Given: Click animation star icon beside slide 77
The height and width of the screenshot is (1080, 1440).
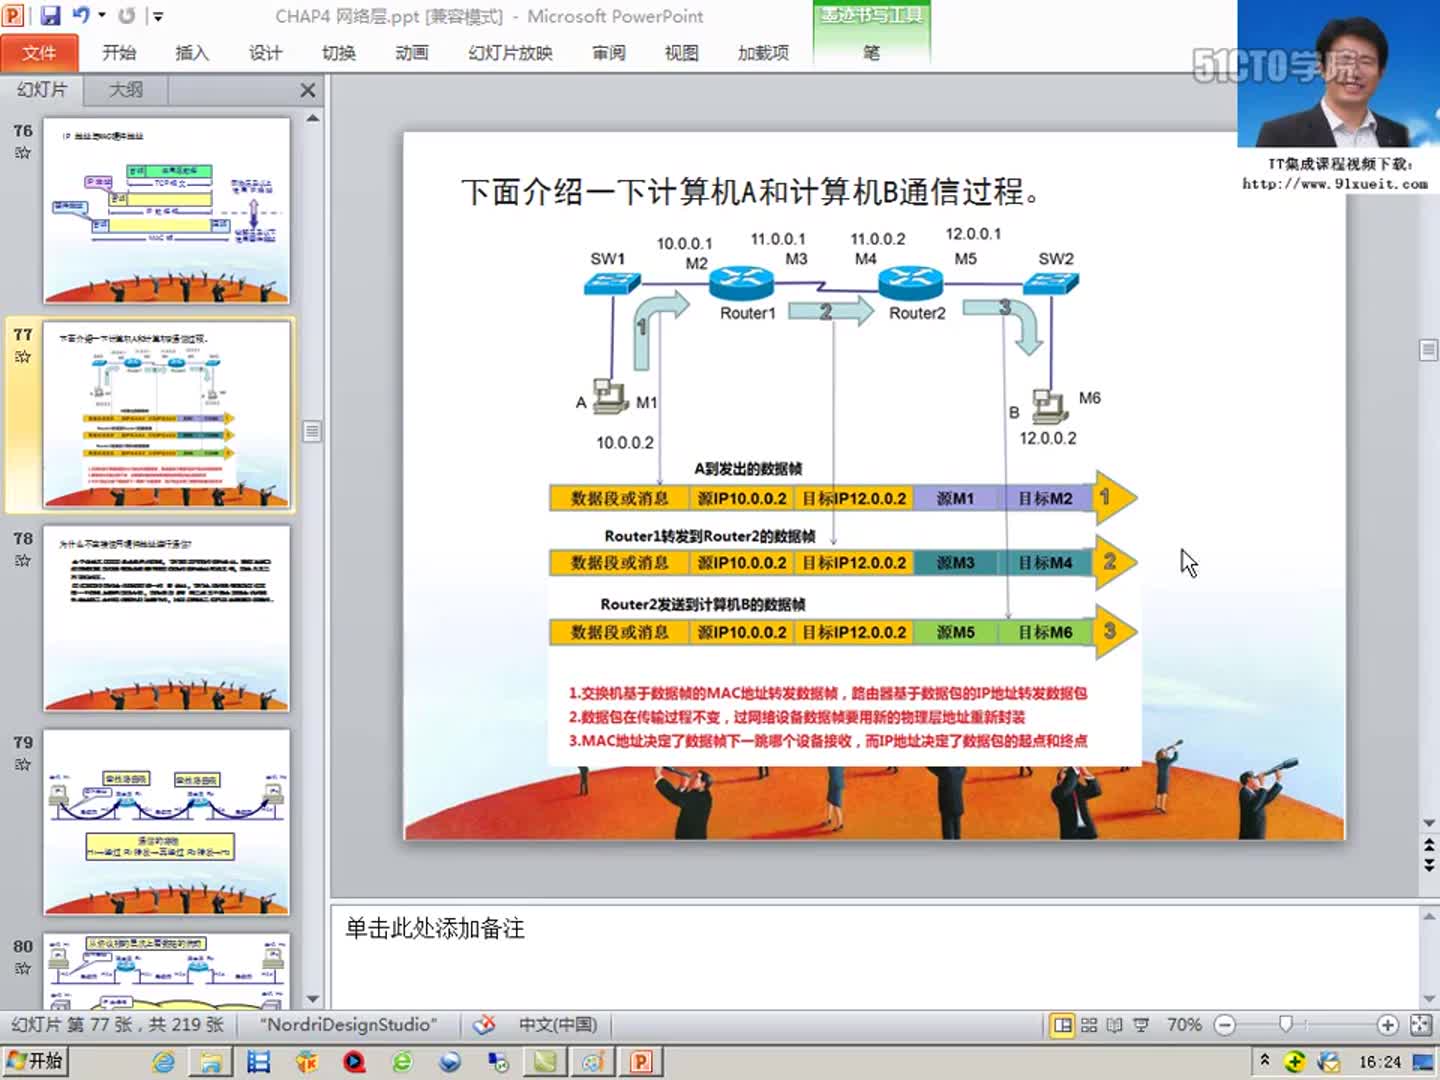Looking at the screenshot, I should tap(23, 357).
